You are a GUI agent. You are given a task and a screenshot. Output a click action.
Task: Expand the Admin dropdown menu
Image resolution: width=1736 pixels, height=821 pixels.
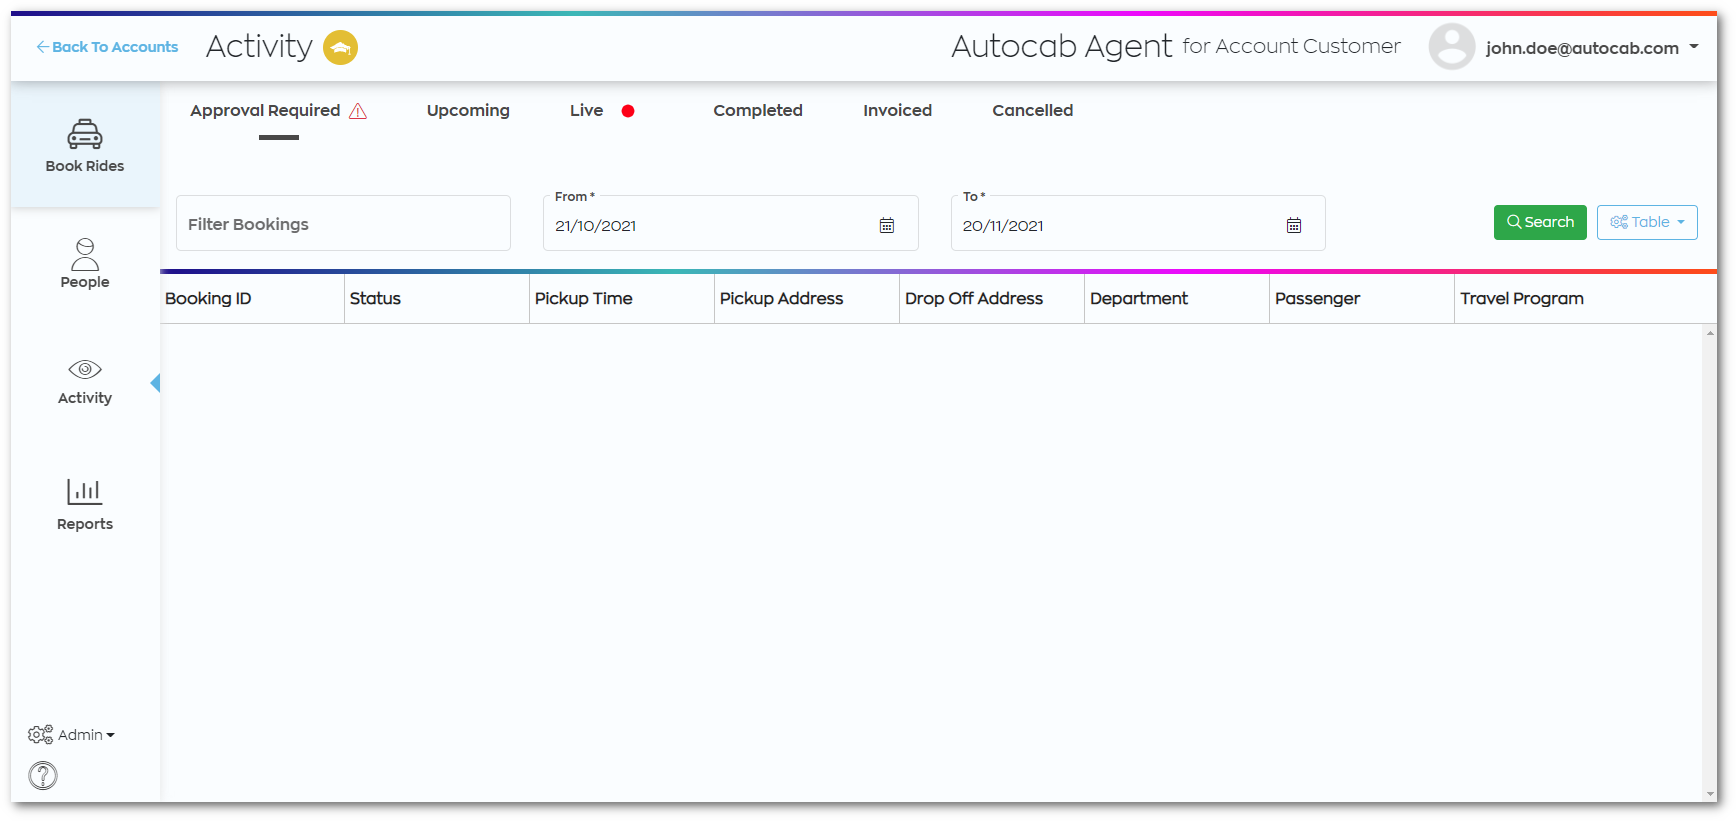tap(71, 735)
